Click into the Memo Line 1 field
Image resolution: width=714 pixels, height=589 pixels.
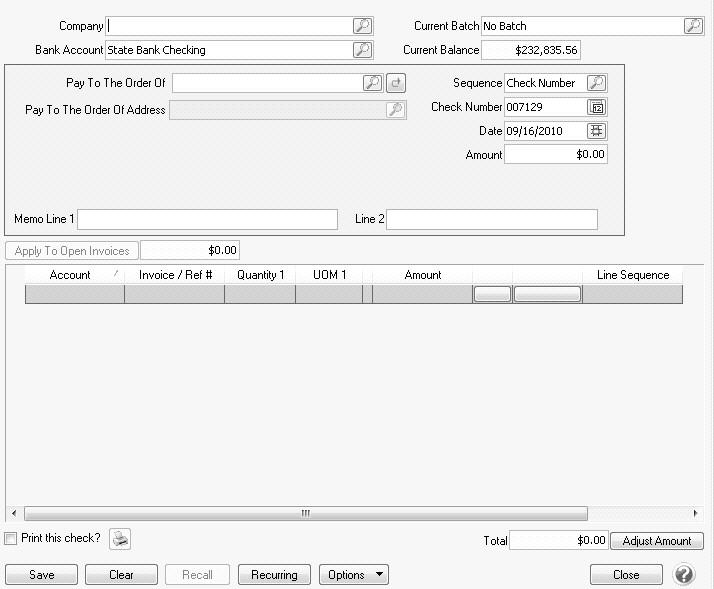click(208, 219)
